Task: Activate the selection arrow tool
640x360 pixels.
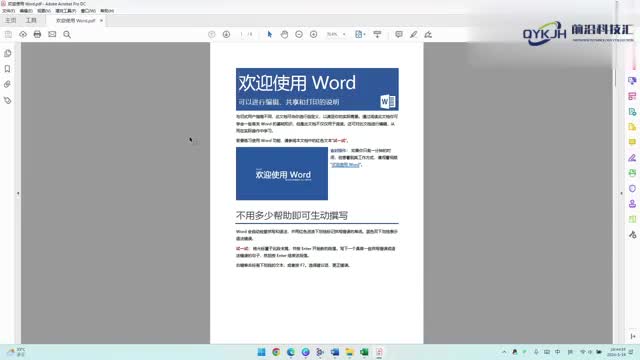Action: 269,34
